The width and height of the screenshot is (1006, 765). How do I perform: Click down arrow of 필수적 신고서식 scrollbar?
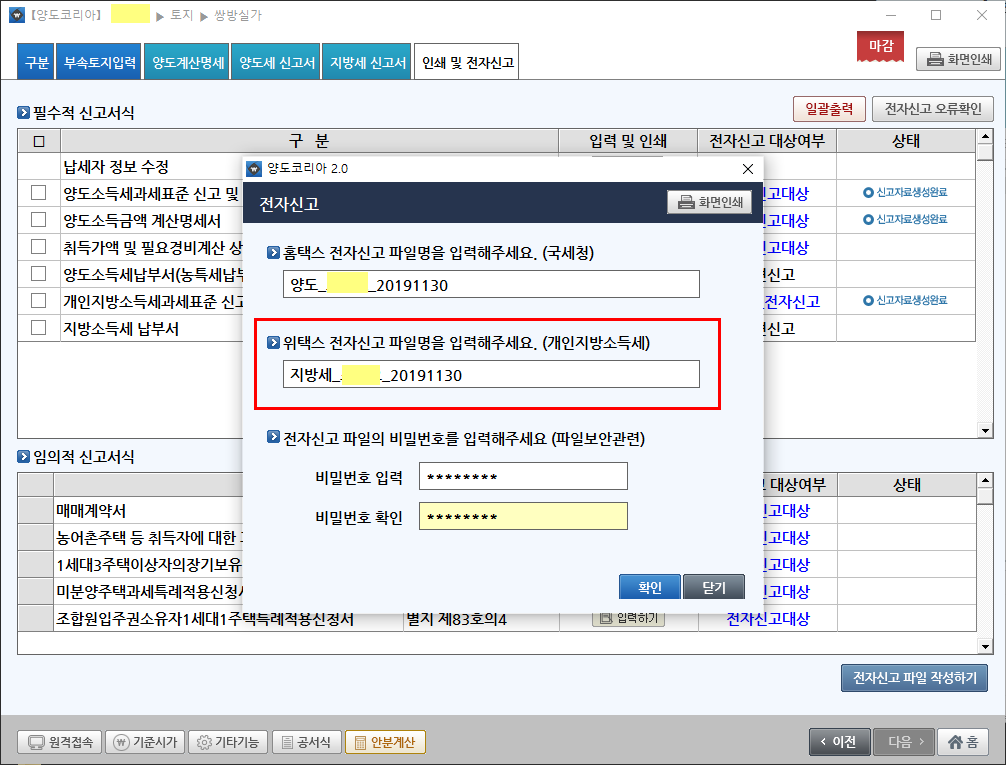[985, 431]
